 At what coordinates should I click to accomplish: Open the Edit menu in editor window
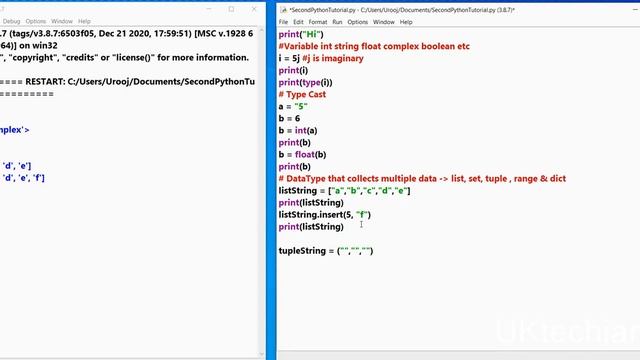click(298, 22)
